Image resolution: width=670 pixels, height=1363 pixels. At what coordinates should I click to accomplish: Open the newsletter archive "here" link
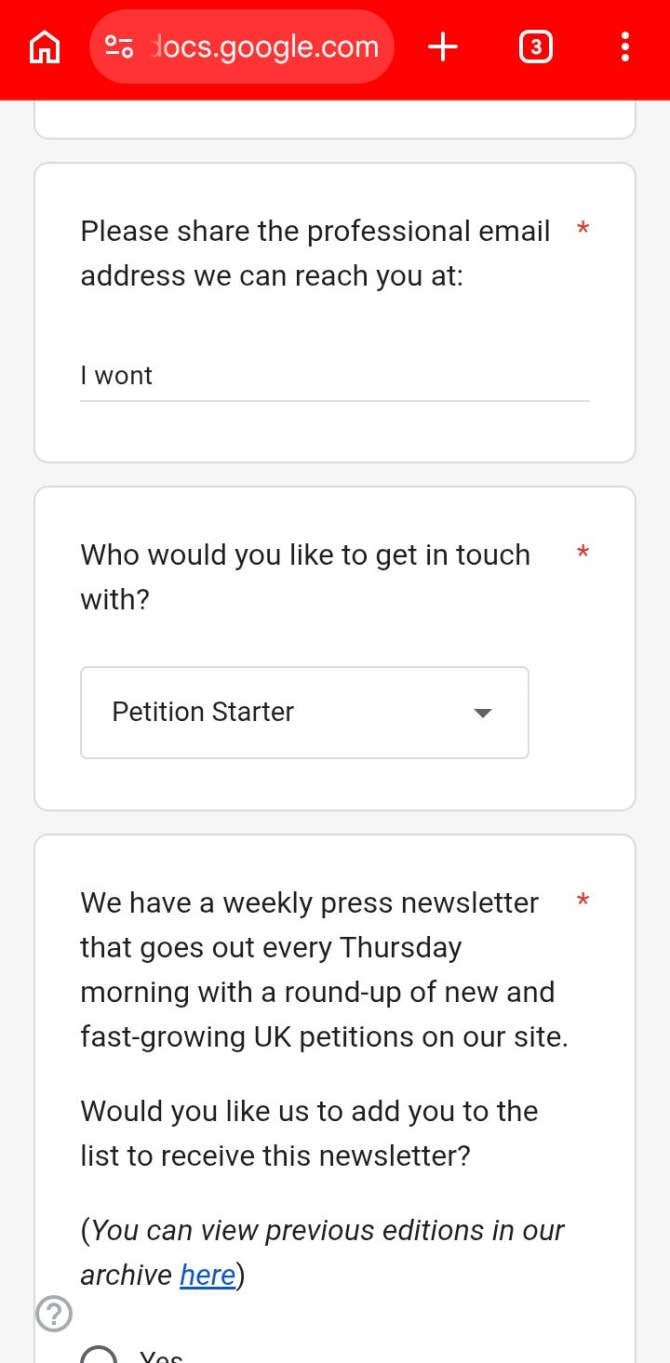point(208,1275)
